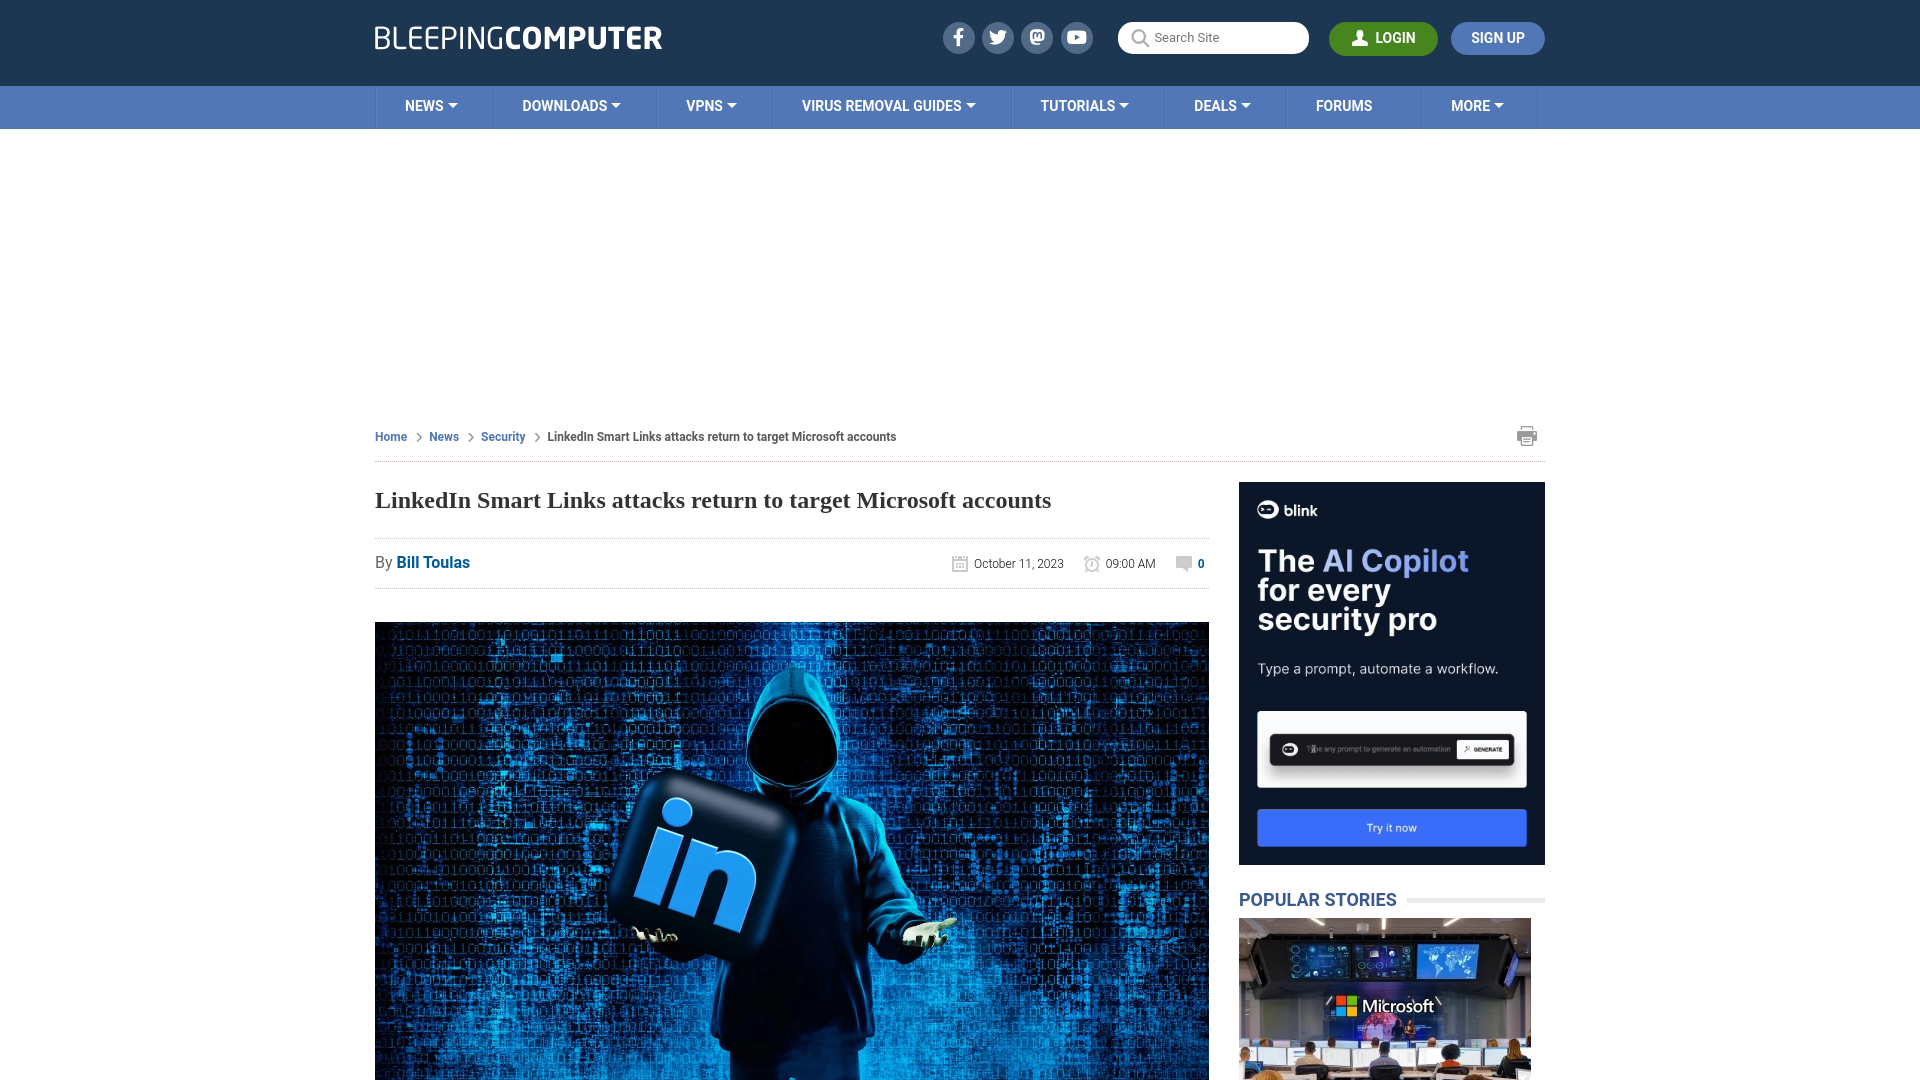Viewport: 1920px width, 1080px height.
Task: Click the article author Bill Toulas link
Action: (x=433, y=563)
